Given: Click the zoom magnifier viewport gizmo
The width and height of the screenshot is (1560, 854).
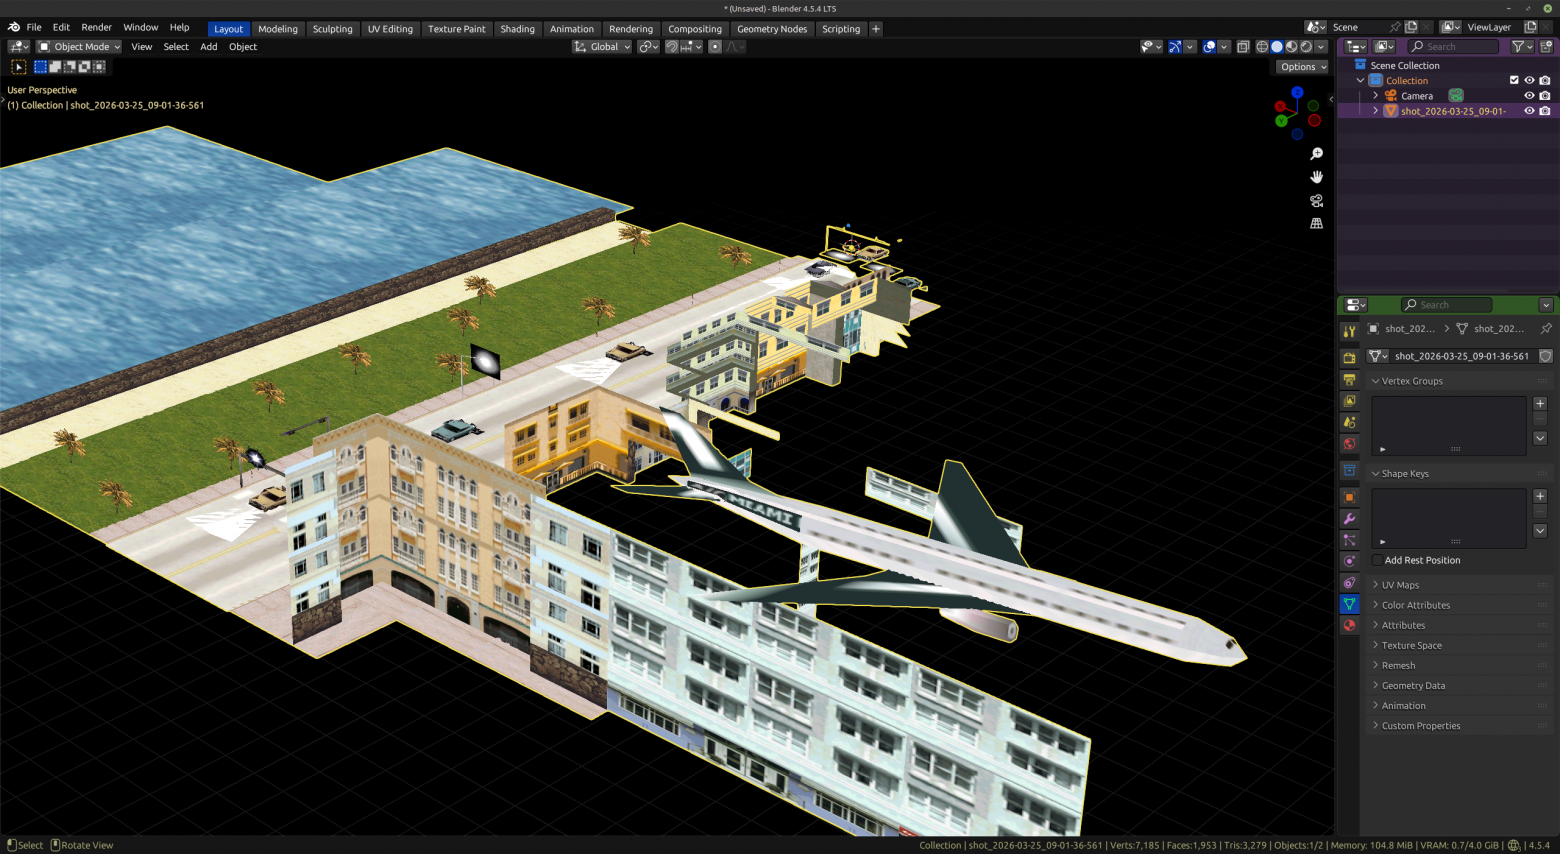Looking at the screenshot, I should (x=1316, y=154).
